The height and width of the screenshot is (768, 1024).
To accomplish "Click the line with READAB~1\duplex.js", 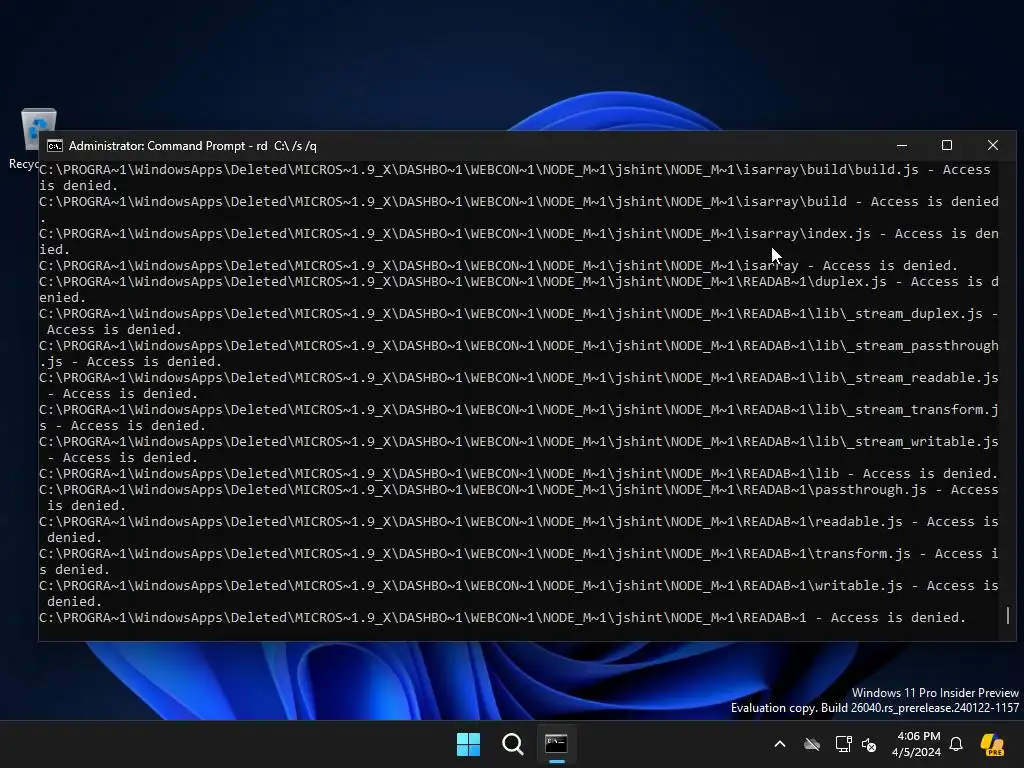I will (x=519, y=281).
